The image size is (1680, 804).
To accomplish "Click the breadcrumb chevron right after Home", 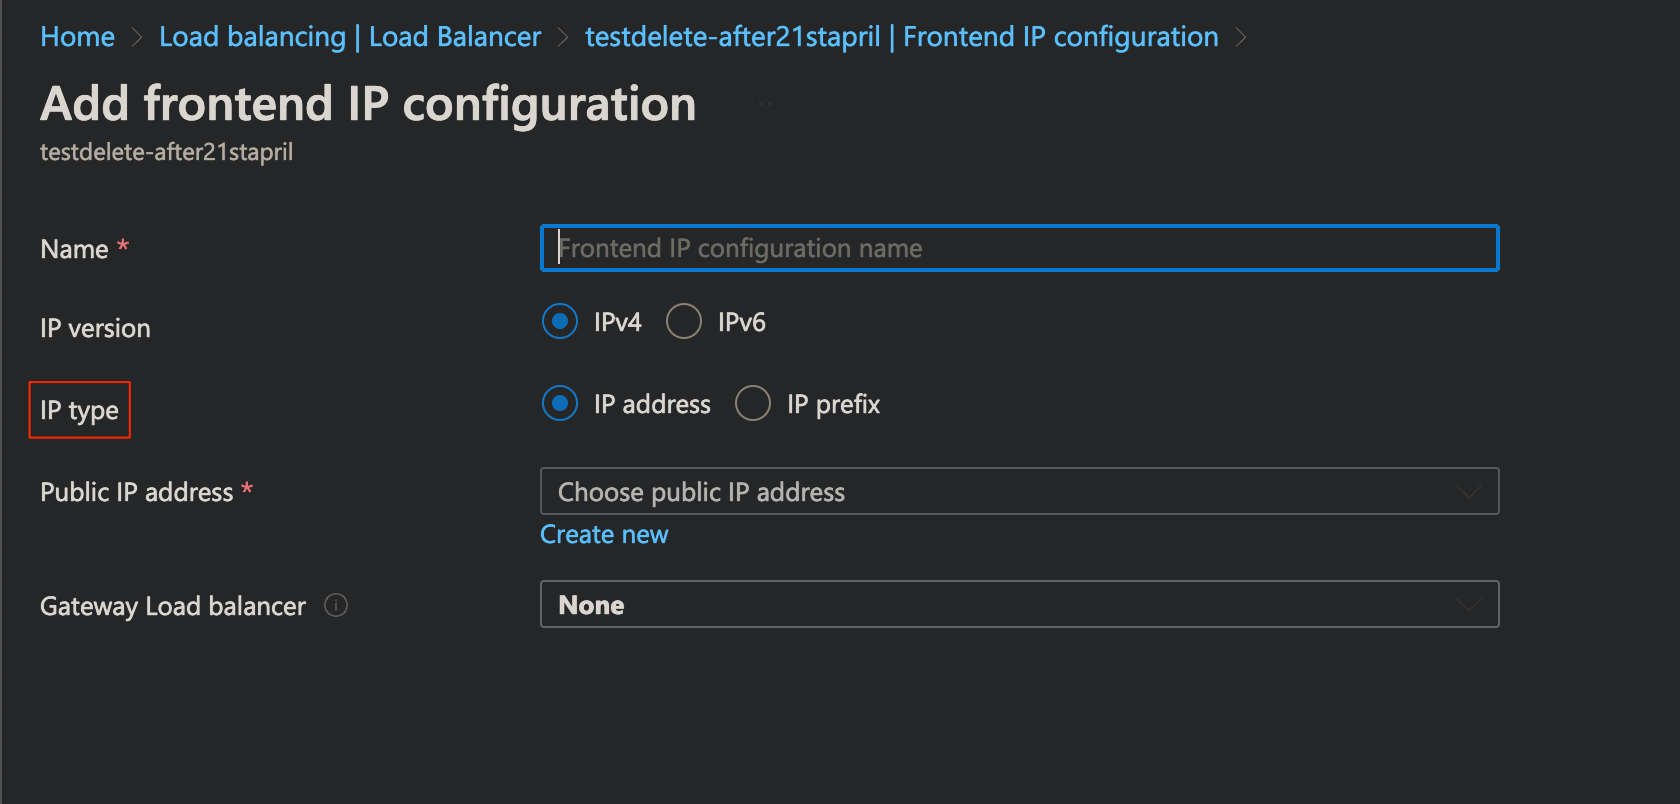I will tap(137, 38).
